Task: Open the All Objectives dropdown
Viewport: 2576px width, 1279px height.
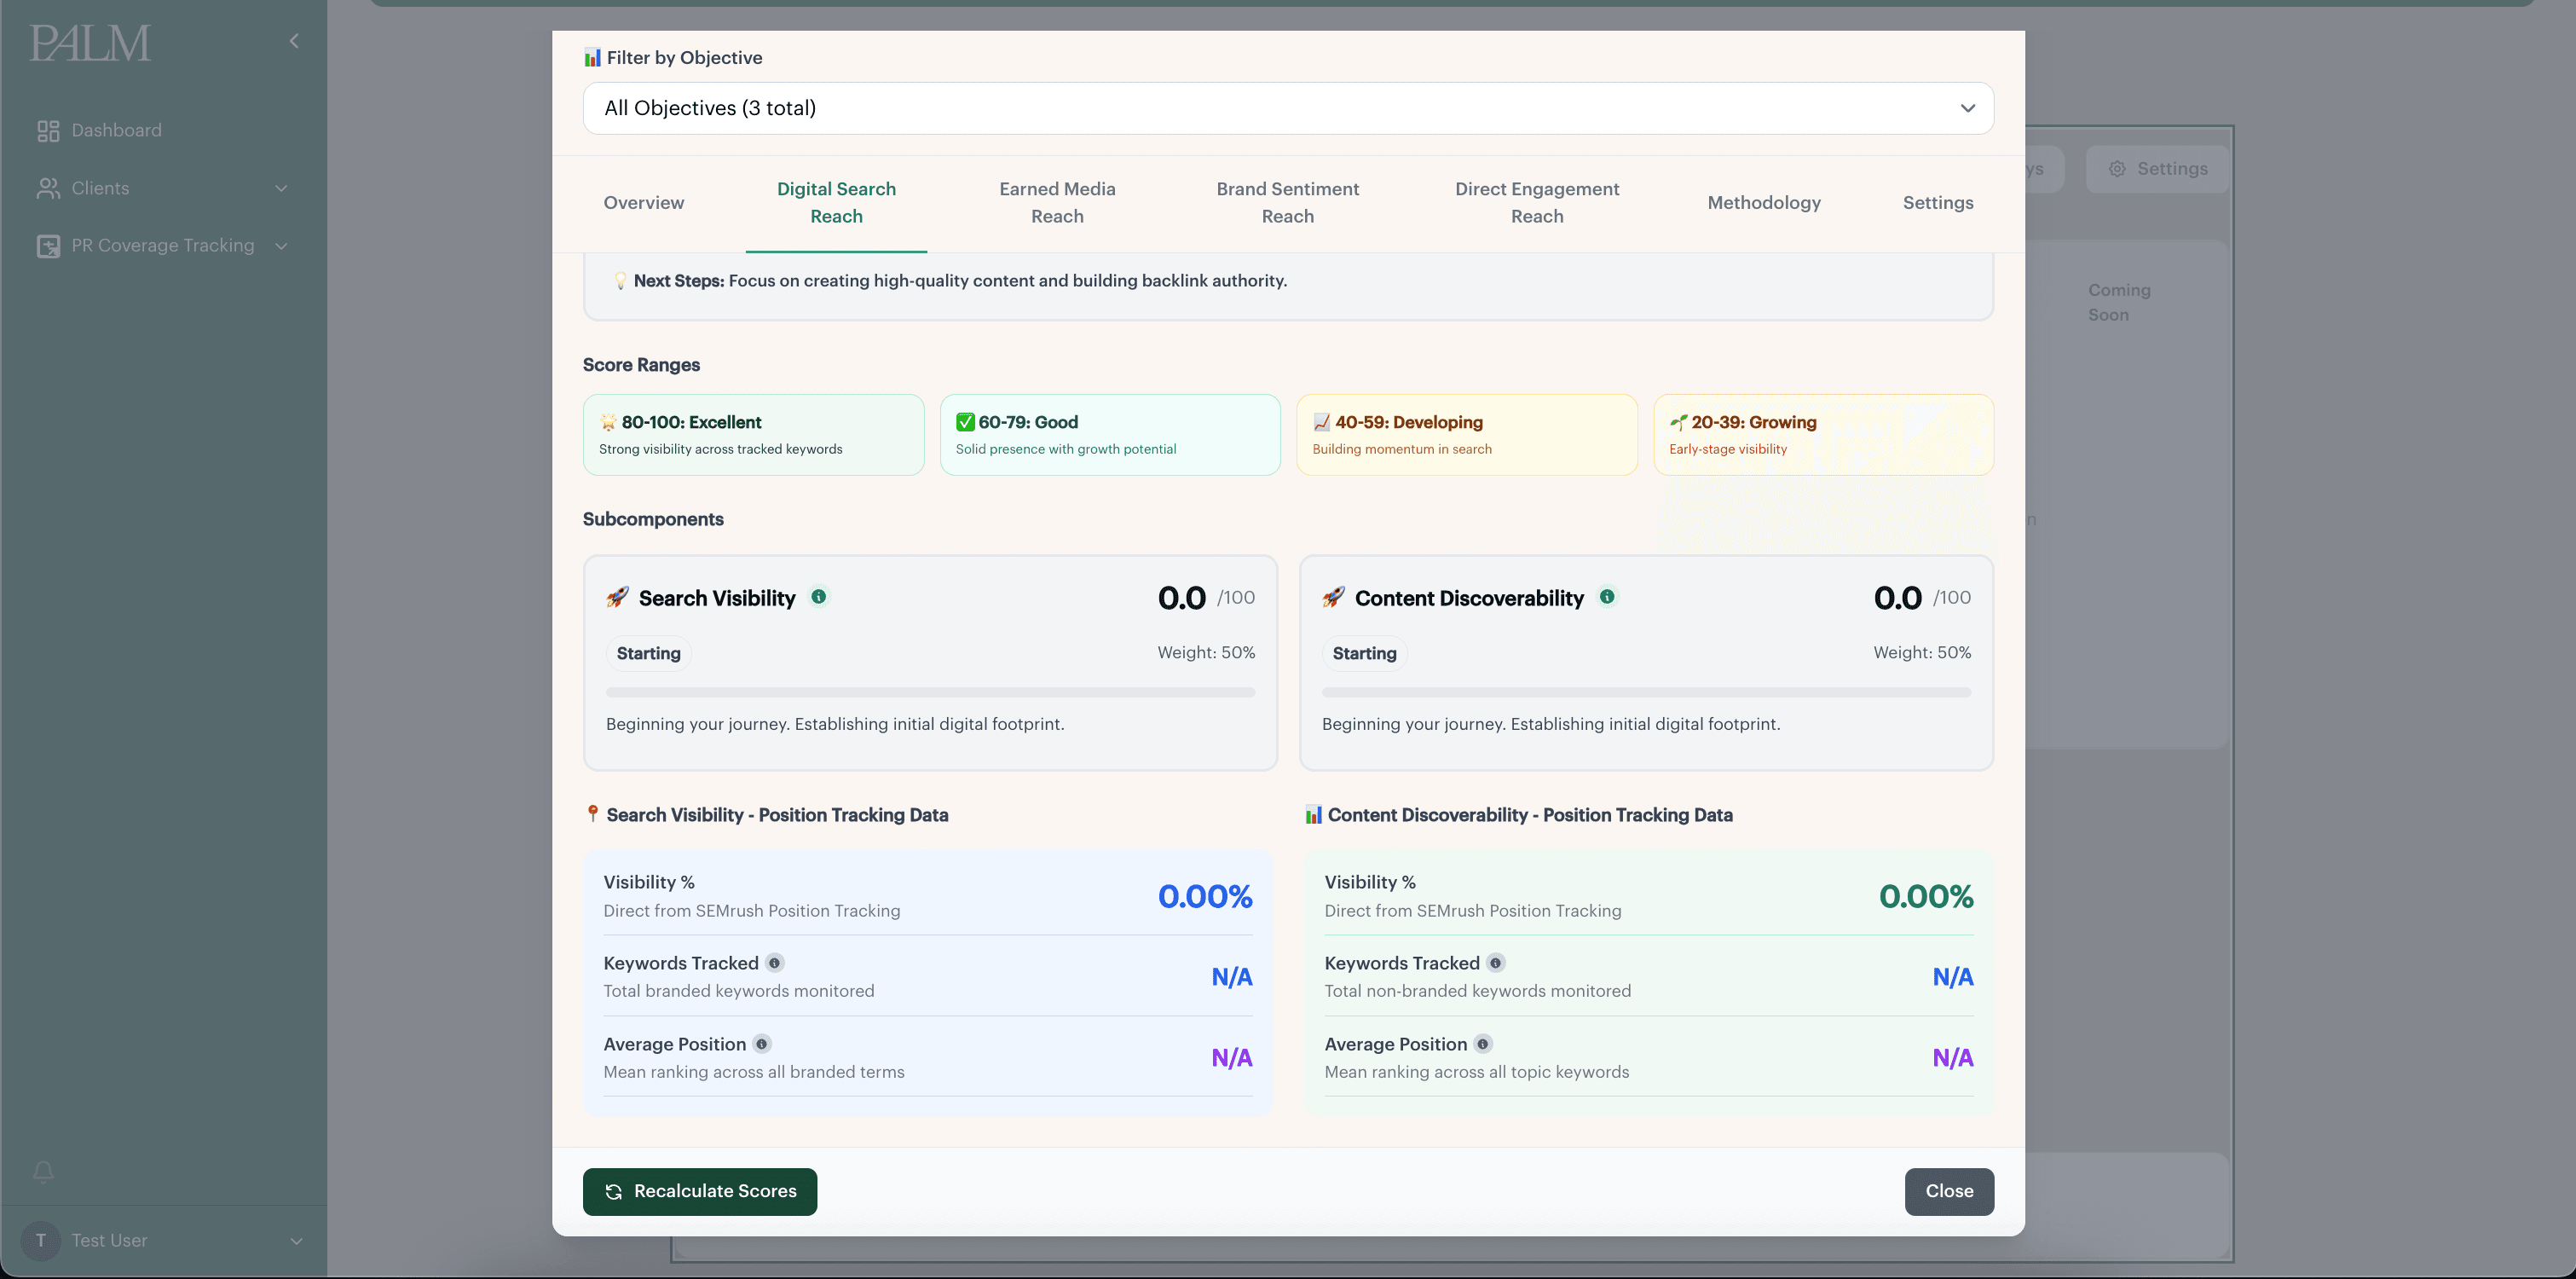Action: coord(1288,108)
